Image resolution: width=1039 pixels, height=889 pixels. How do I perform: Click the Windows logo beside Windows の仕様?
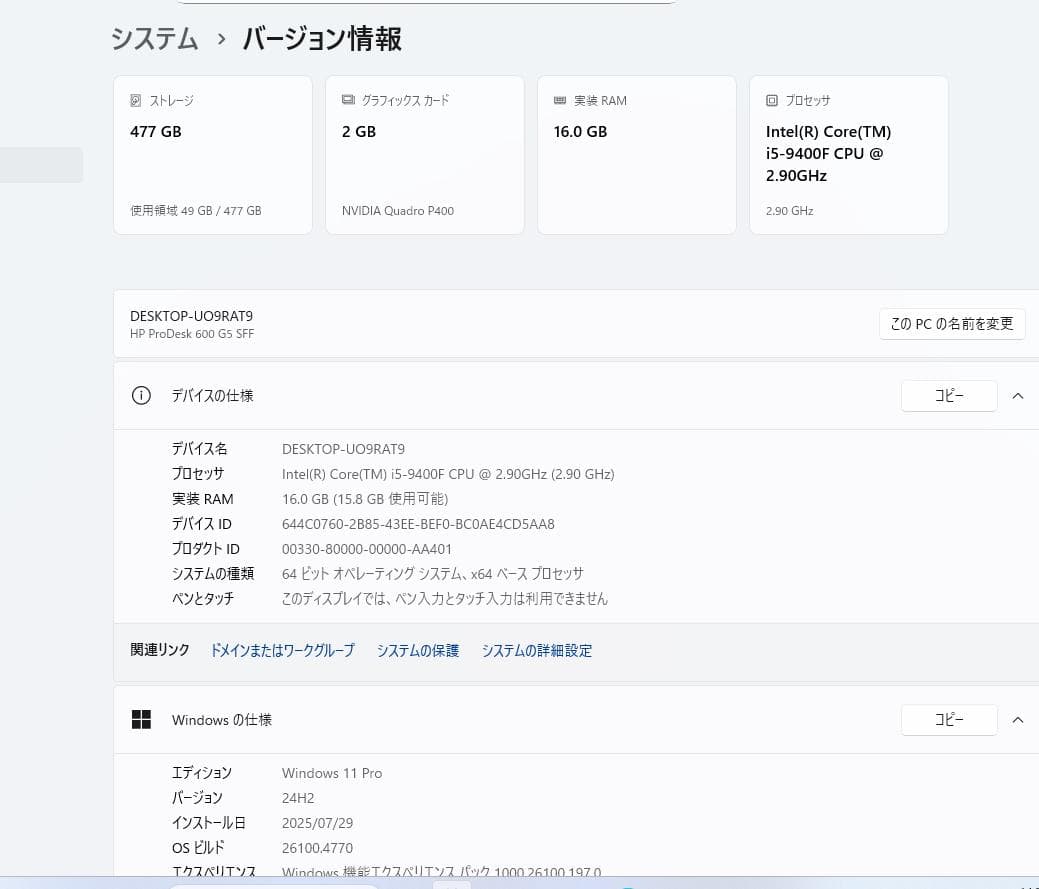click(x=141, y=719)
